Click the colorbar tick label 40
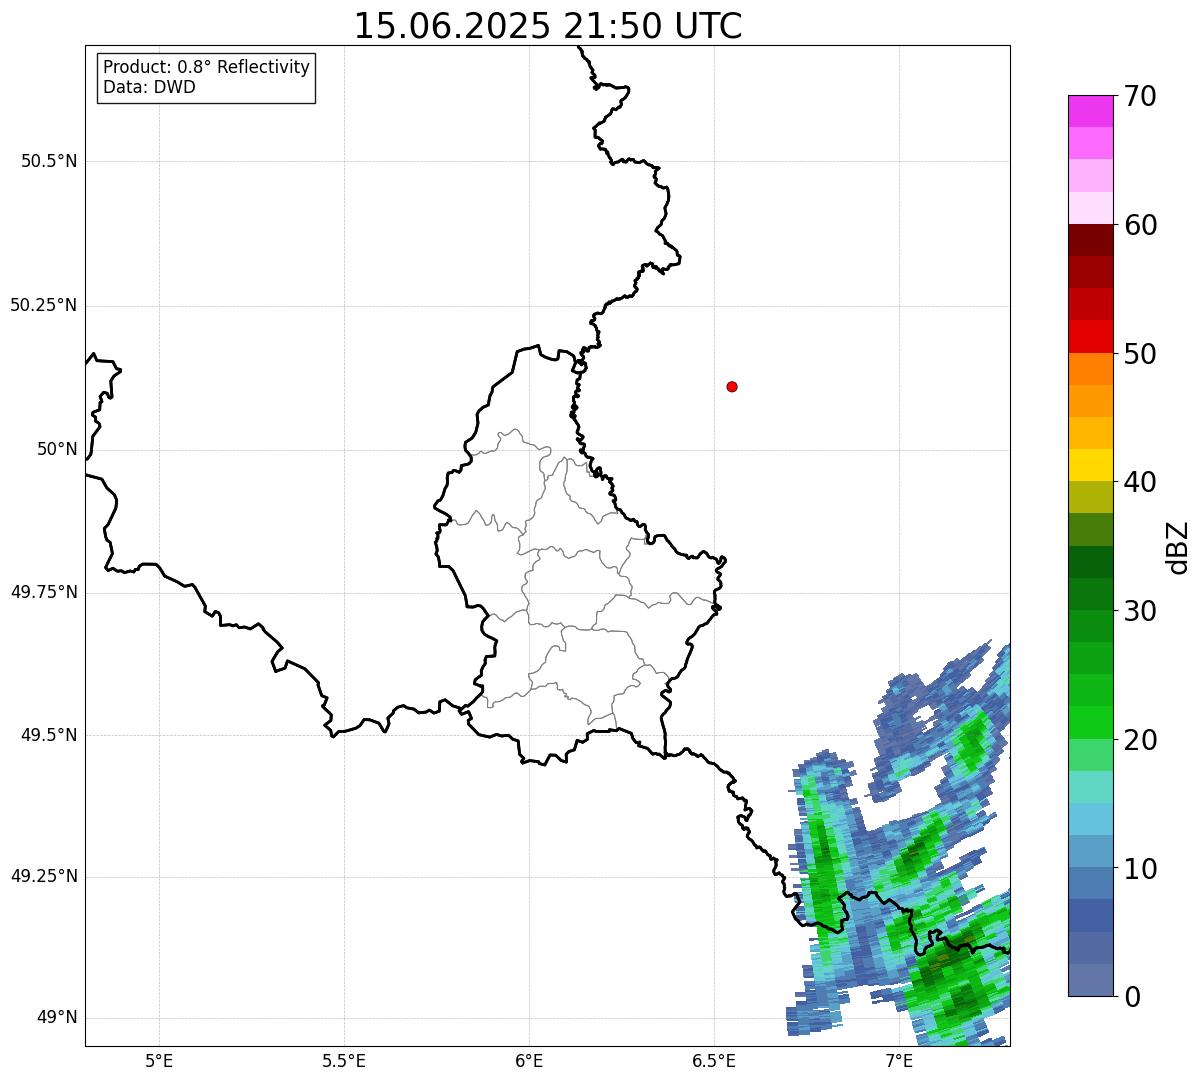This screenshot has height=1081, width=1202. 1140,483
